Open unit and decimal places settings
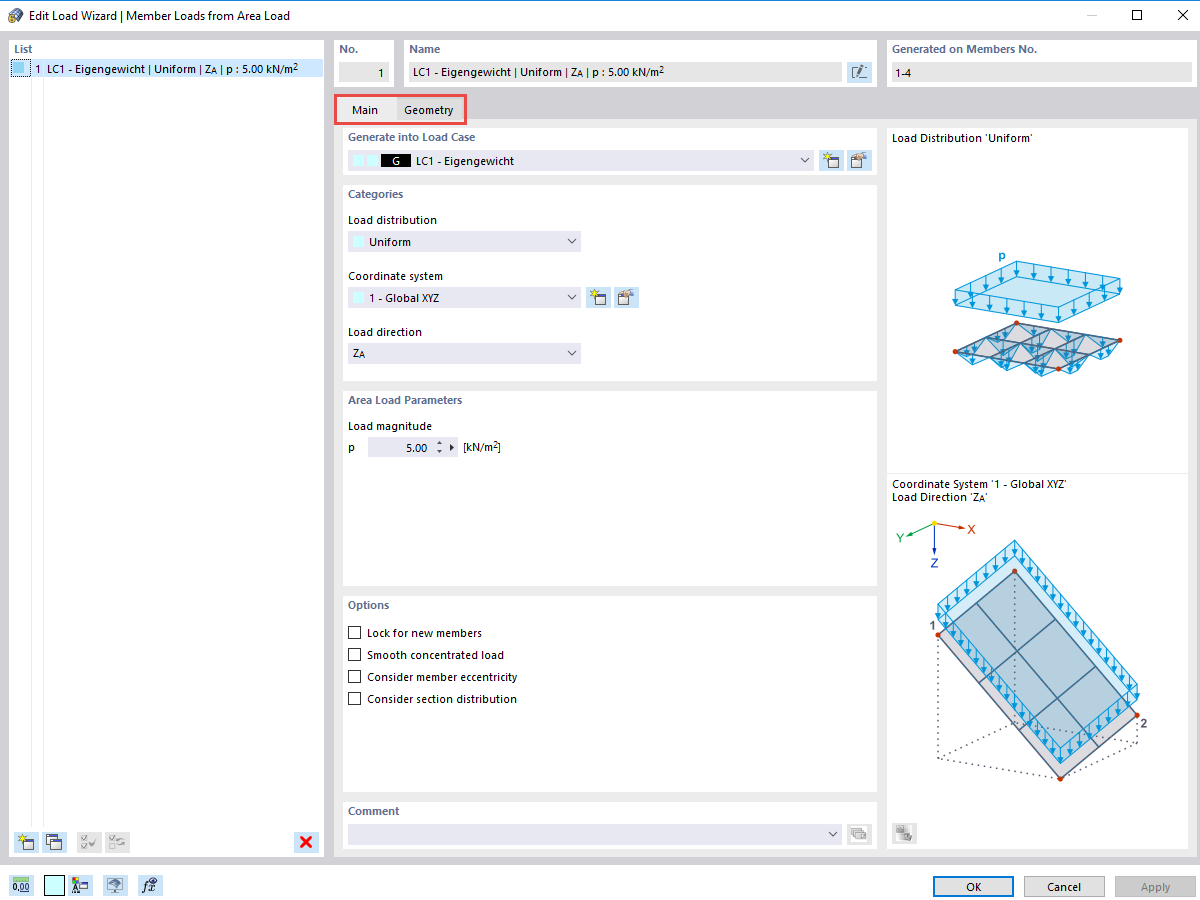 [22, 885]
